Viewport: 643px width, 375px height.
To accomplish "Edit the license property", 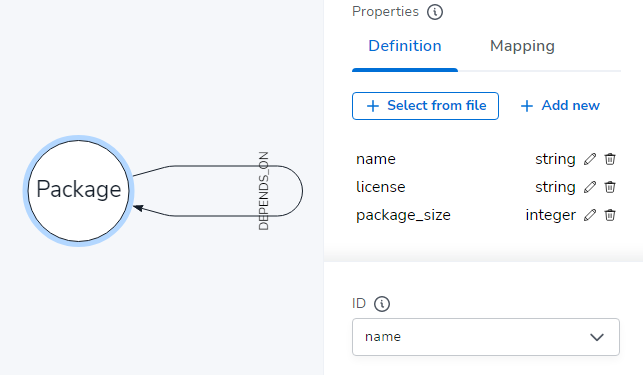I will click(x=590, y=187).
